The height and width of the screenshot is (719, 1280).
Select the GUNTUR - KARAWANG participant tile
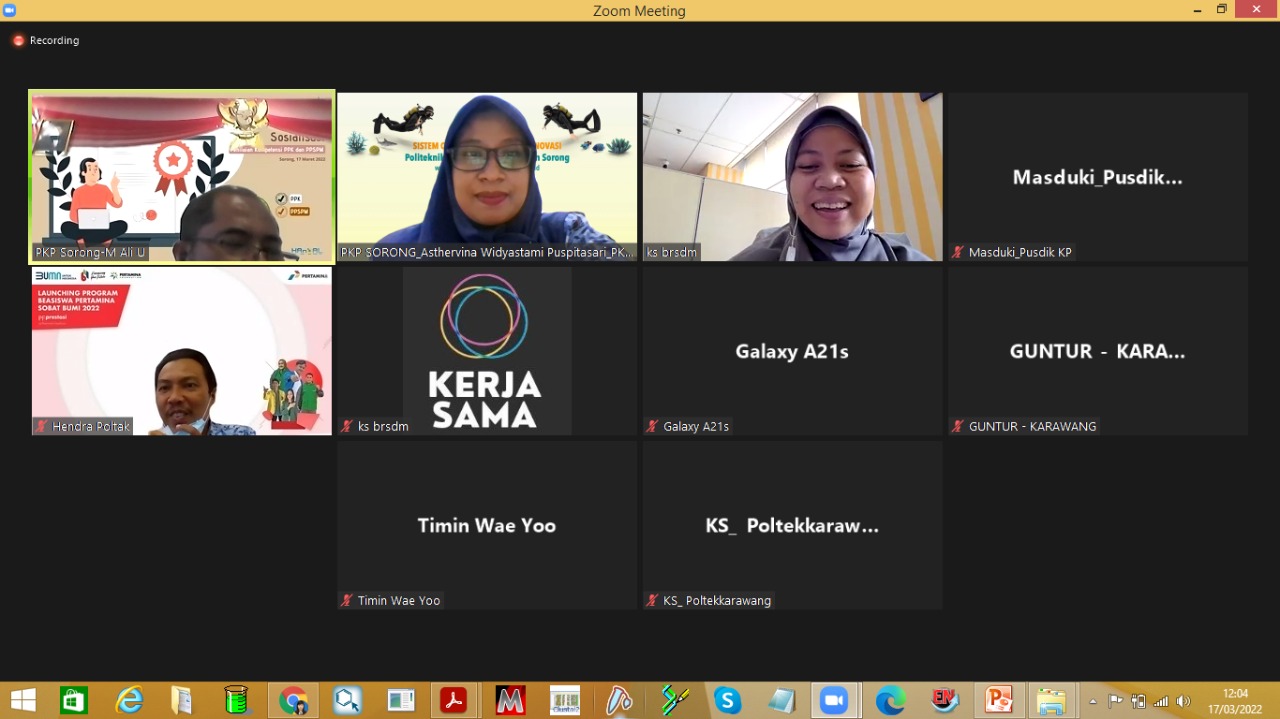(x=1097, y=351)
